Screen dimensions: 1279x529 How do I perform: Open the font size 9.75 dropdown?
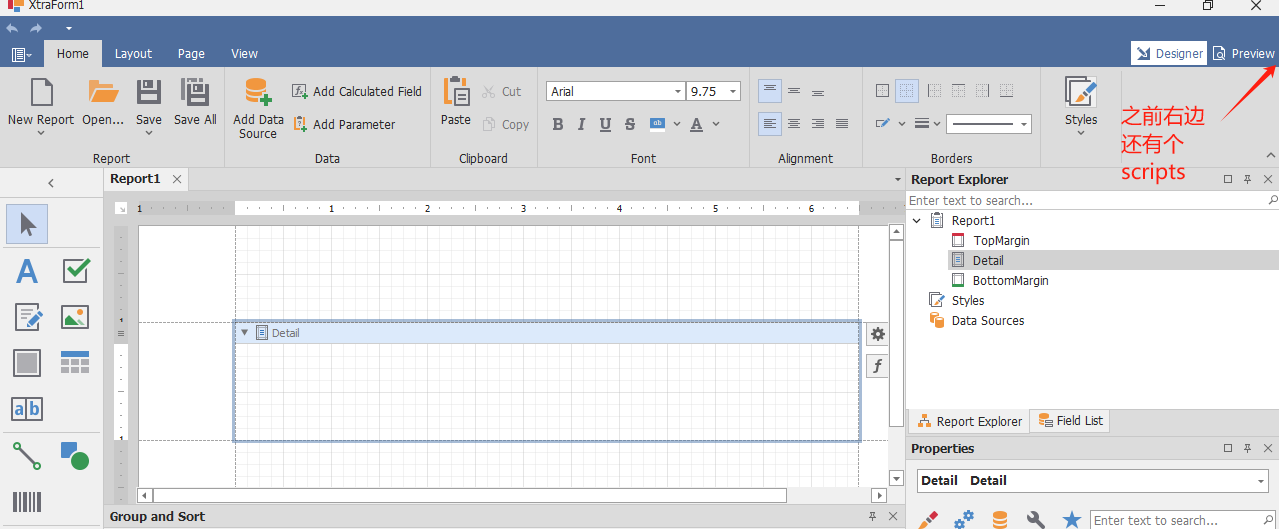733,91
